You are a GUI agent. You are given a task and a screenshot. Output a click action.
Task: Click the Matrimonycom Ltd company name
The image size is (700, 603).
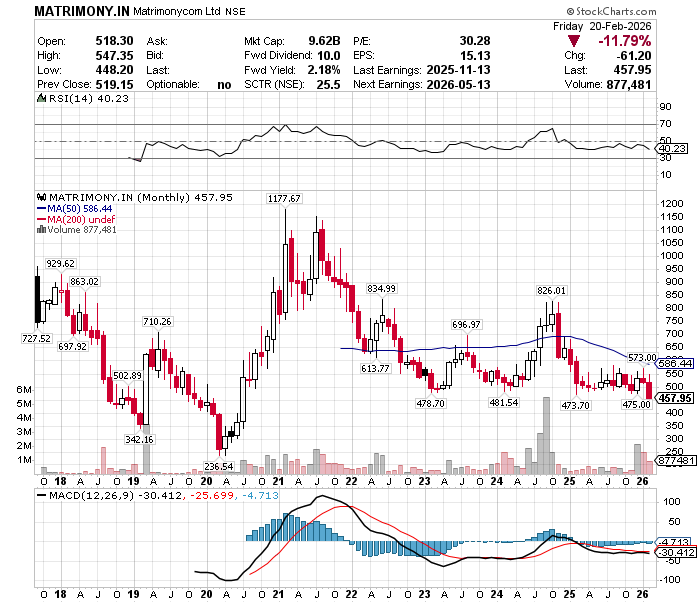point(177,12)
